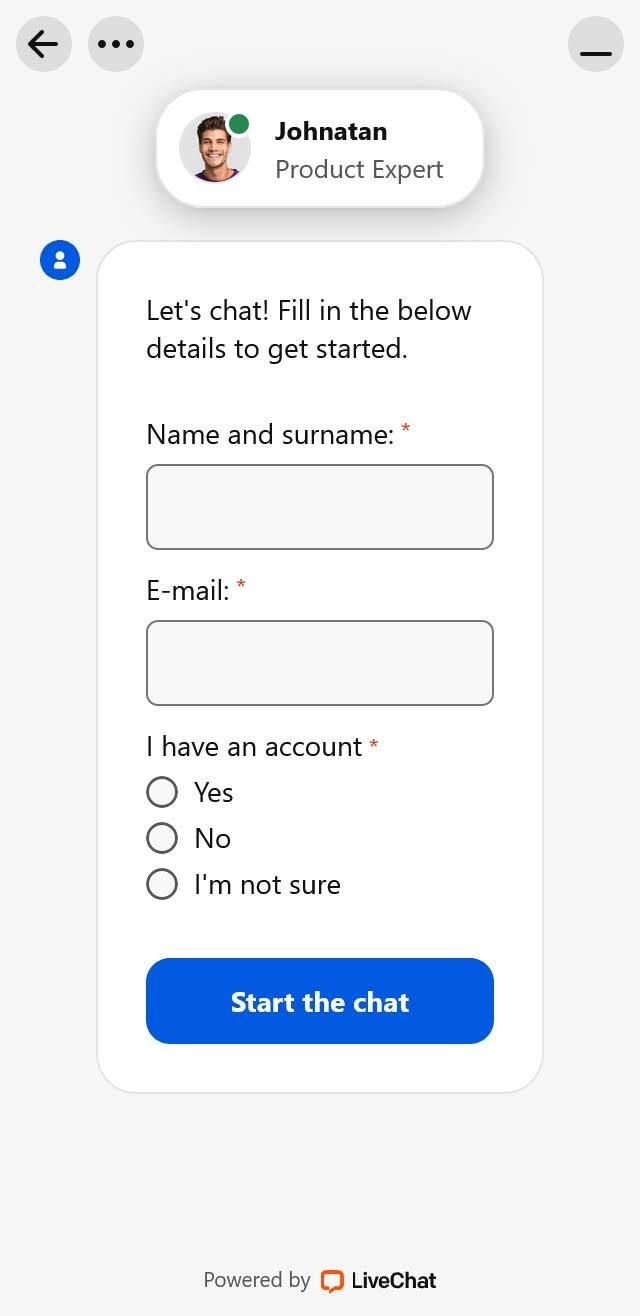Click the "E-mail:" field label
The width and height of the screenshot is (640, 1316).
pyautogui.click(x=188, y=590)
